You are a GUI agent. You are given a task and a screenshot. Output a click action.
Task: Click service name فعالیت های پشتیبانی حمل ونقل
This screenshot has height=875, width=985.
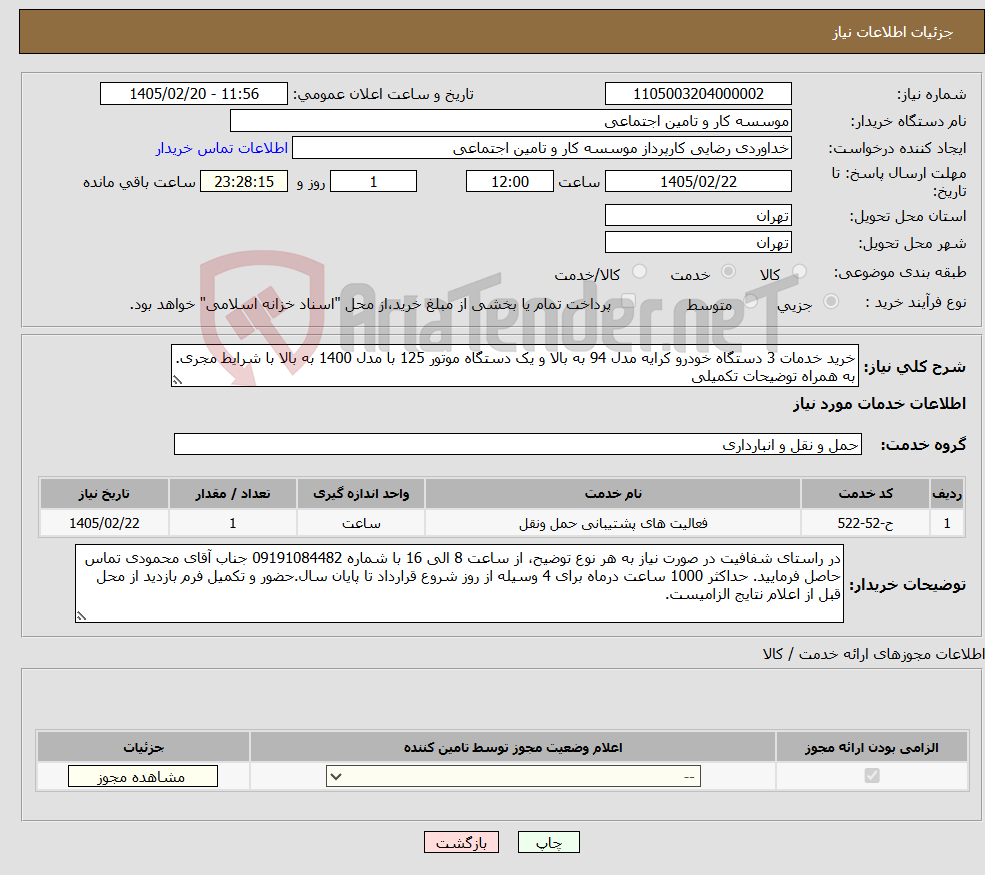click(x=613, y=523)
